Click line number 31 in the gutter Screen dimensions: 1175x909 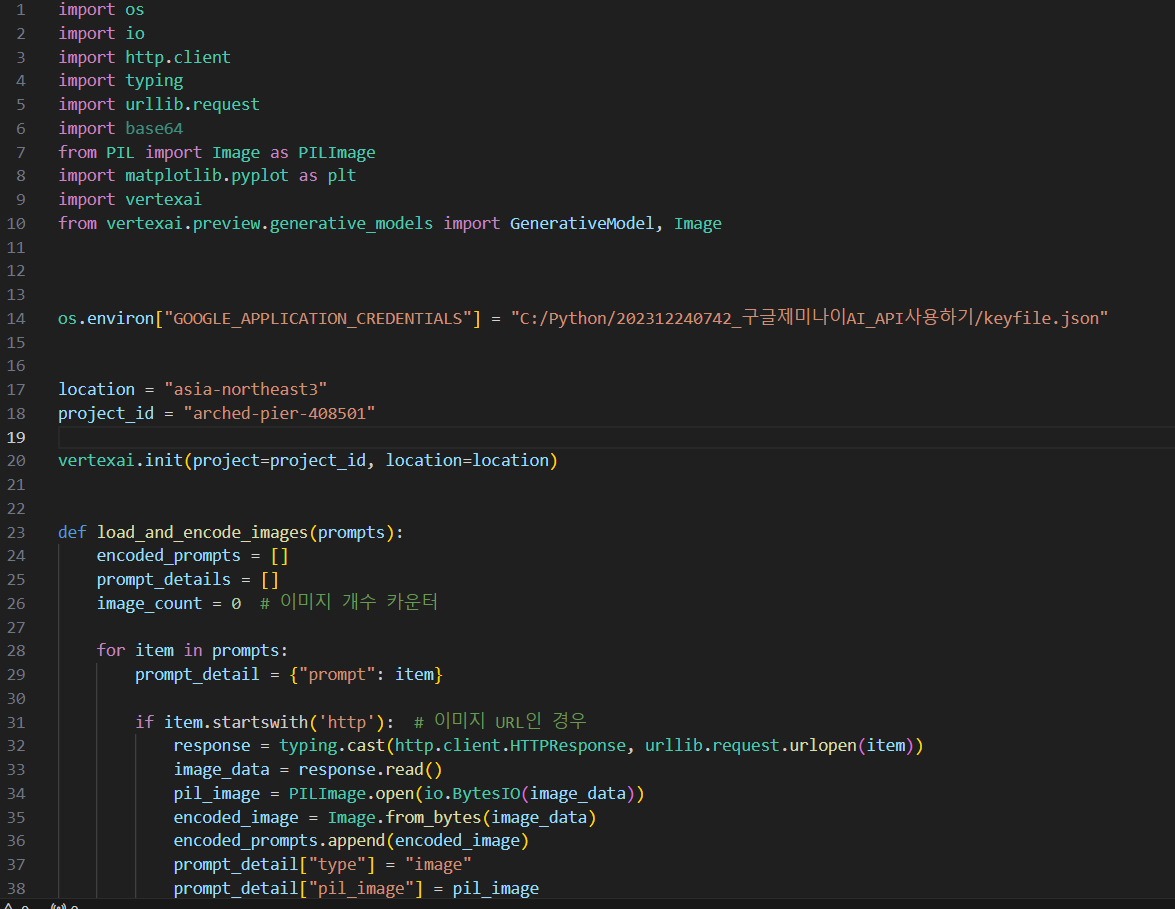16,723
